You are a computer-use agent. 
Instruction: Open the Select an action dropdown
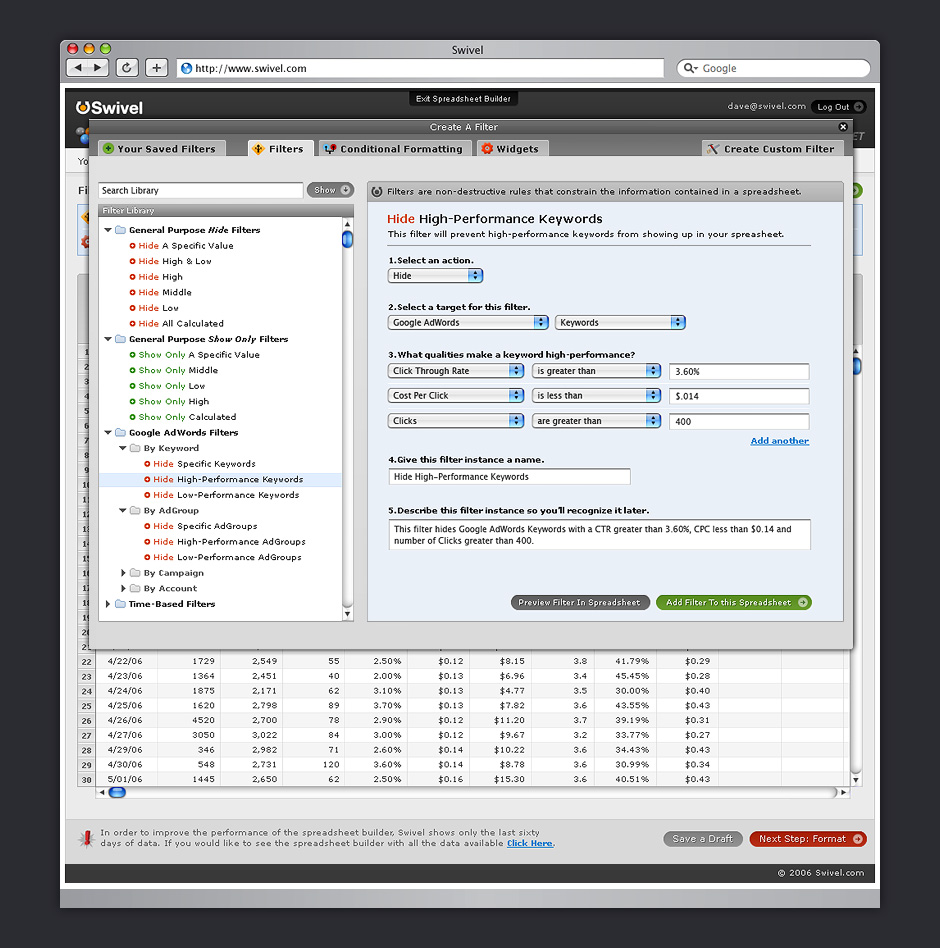(435, 276)
